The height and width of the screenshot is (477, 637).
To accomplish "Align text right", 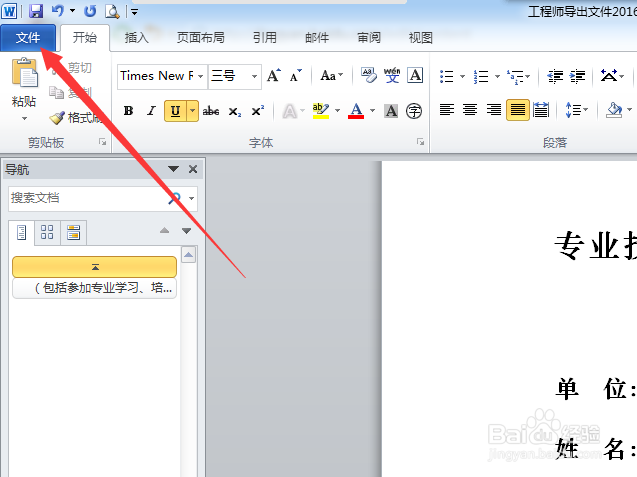I will pyautogui.click(x=494, y=110).
